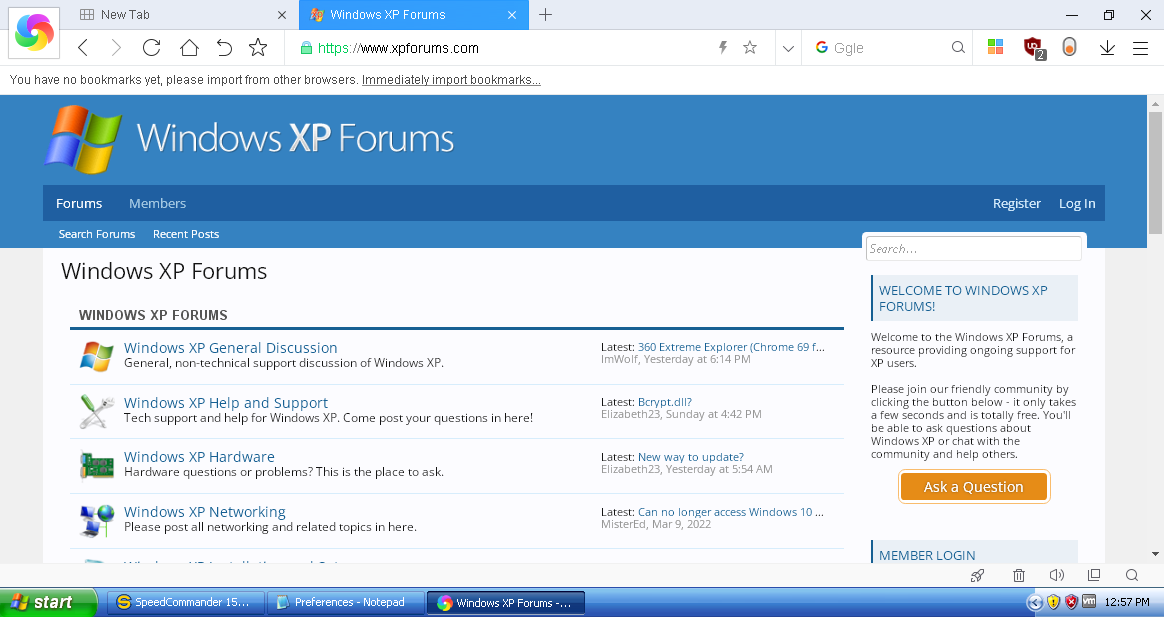Screen dimensions: 1164x617
Task: Open the uBlock Origin extension icon
Action: pyautogui.click(x=1033, y=48)
